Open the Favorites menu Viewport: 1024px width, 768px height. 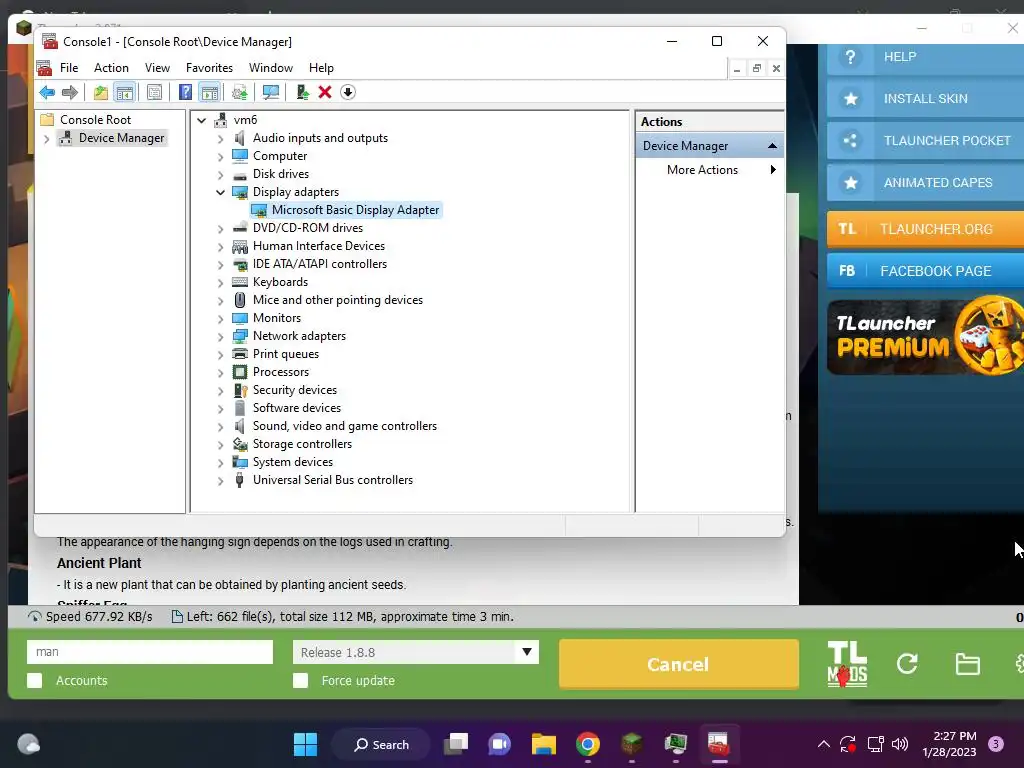(x=209, y=68)
